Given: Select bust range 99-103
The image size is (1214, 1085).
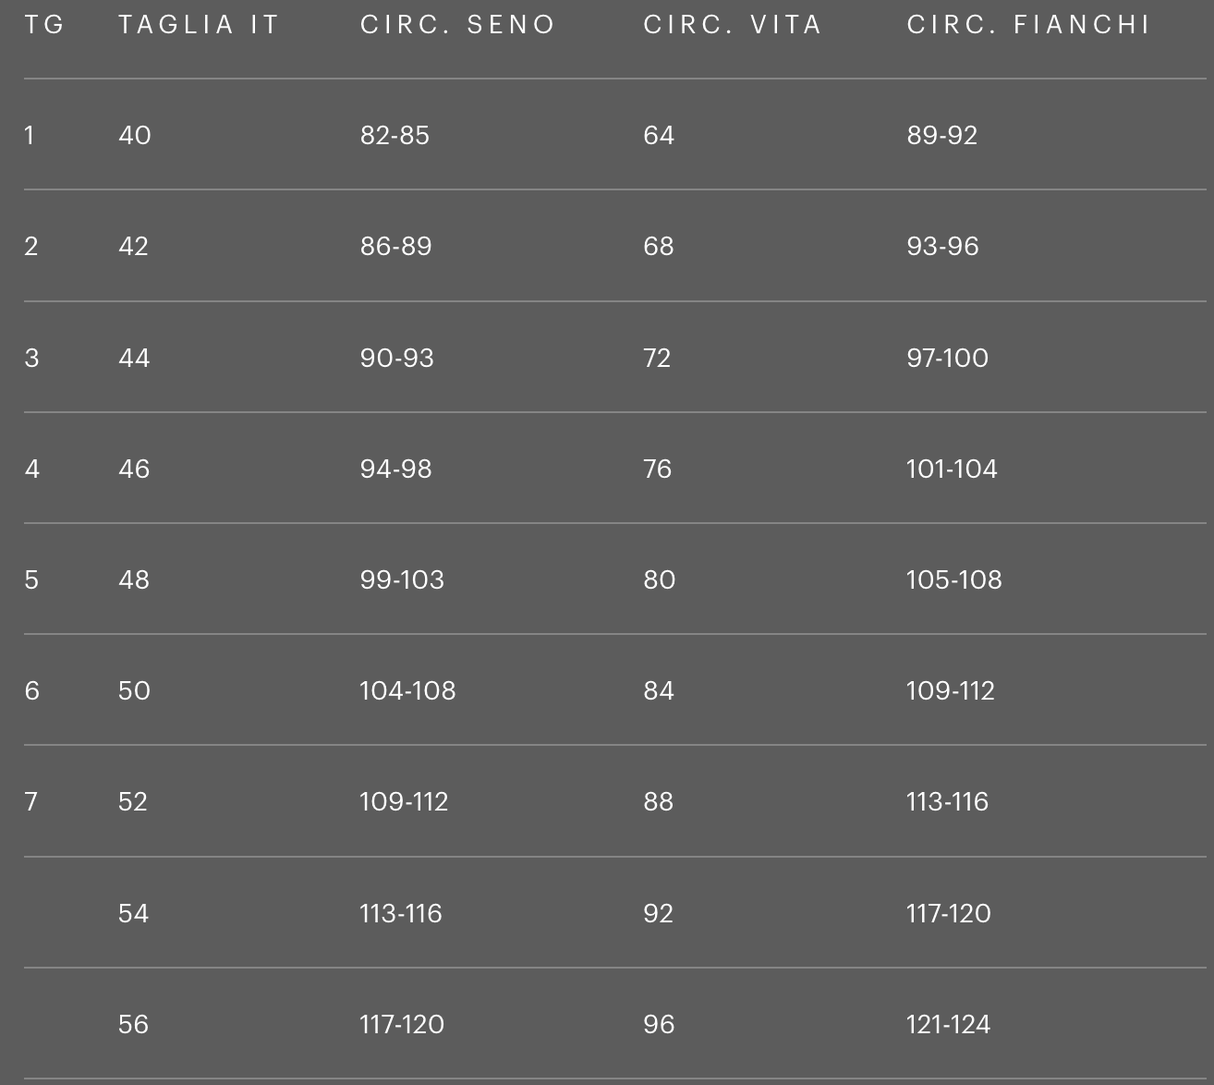Looking at the screenshot, I should point(401,580).
